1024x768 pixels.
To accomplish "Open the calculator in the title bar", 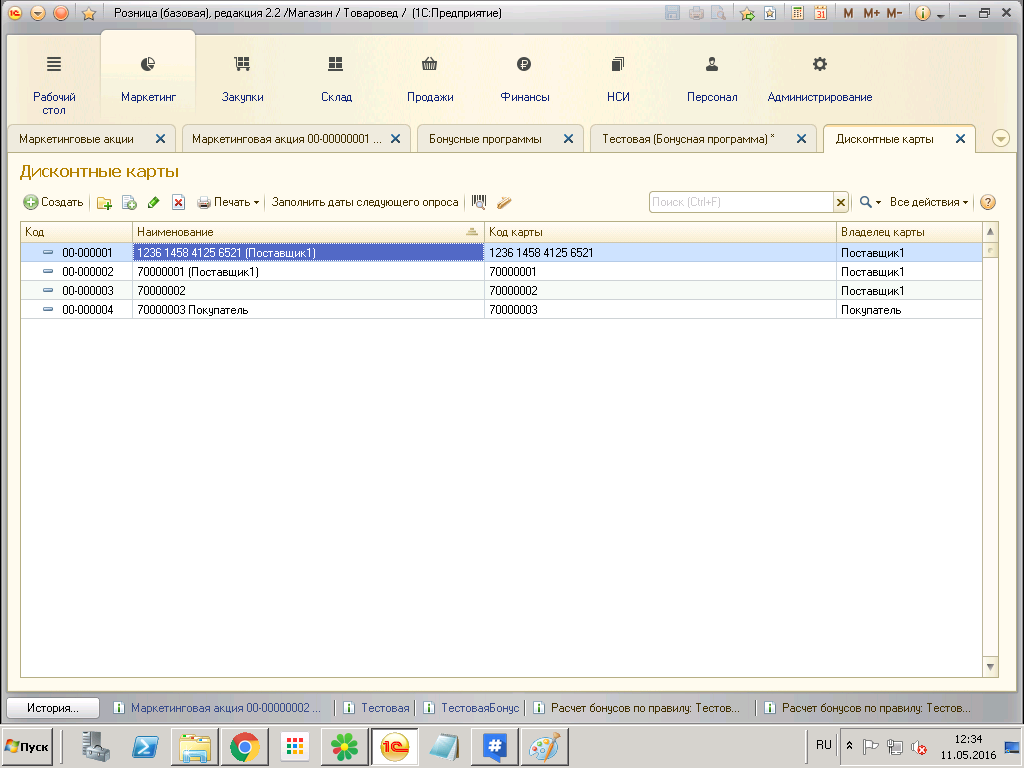I will (797, 13).
